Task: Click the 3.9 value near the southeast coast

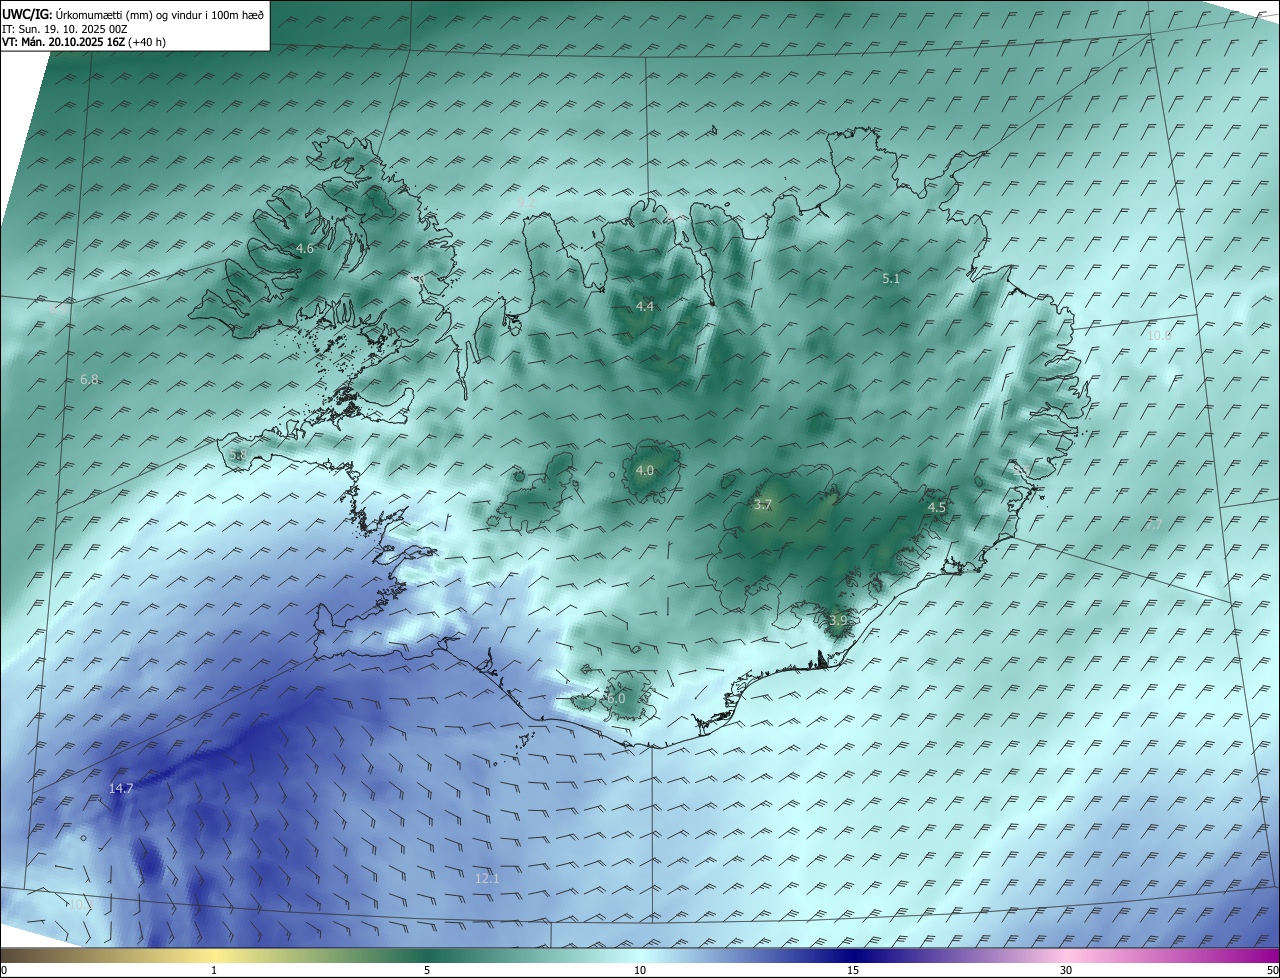Action: tap(838, 620)
